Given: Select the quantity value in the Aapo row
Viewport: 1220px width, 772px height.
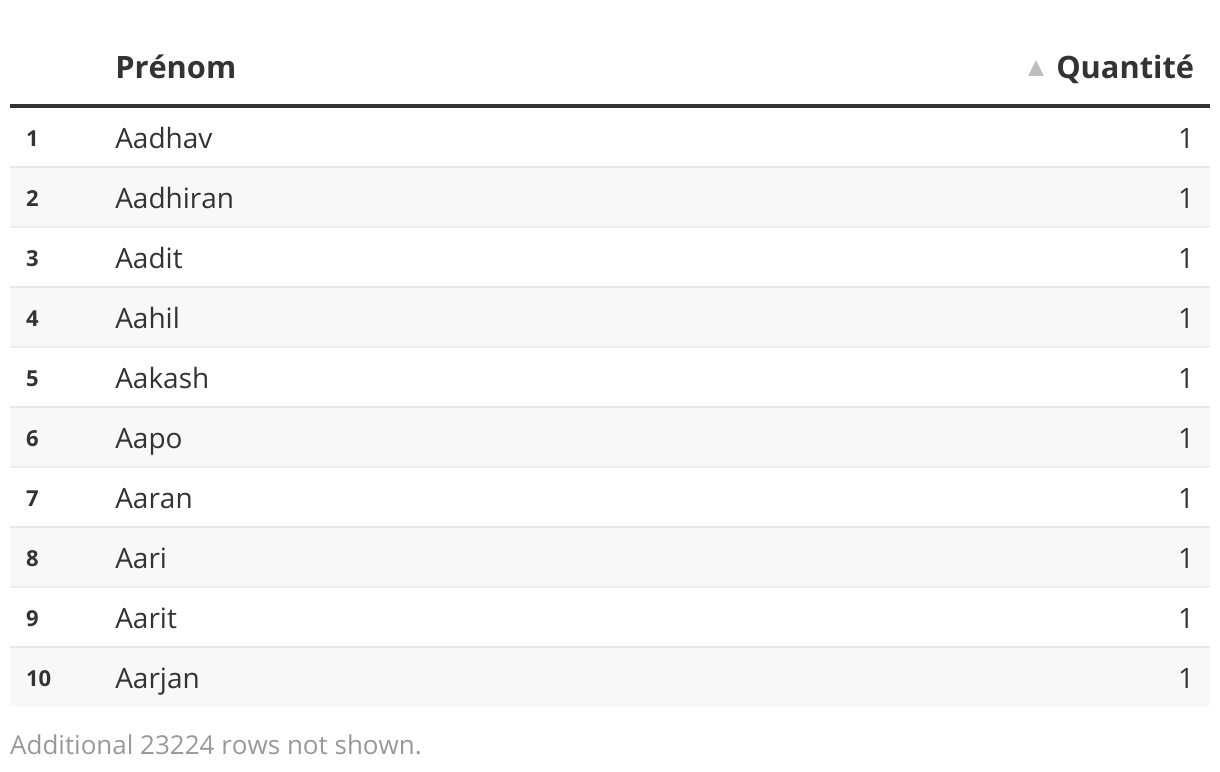Looking at the screenshot, I should click(1185, 438).
